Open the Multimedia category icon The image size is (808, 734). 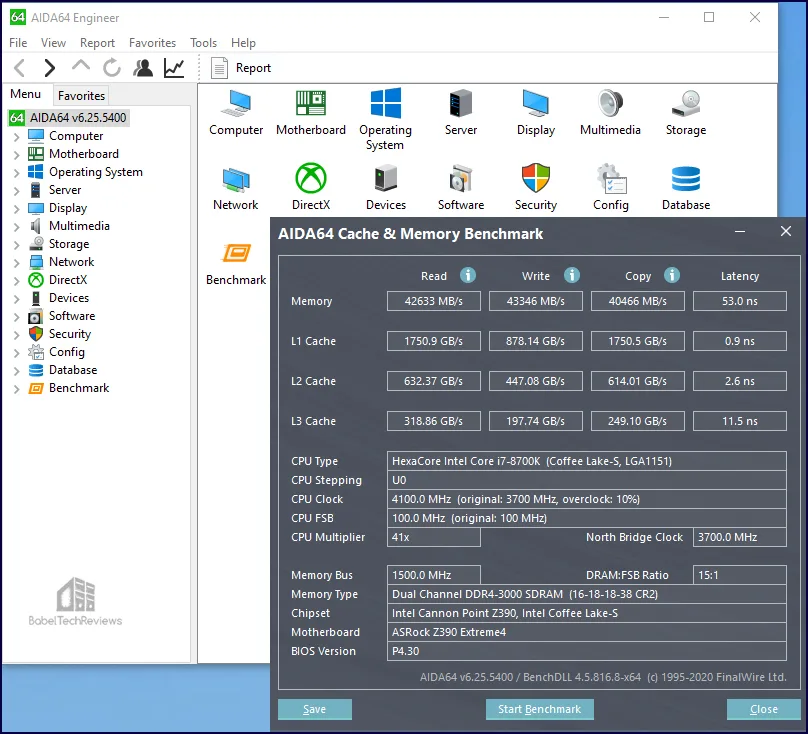[x=610, y=112]
